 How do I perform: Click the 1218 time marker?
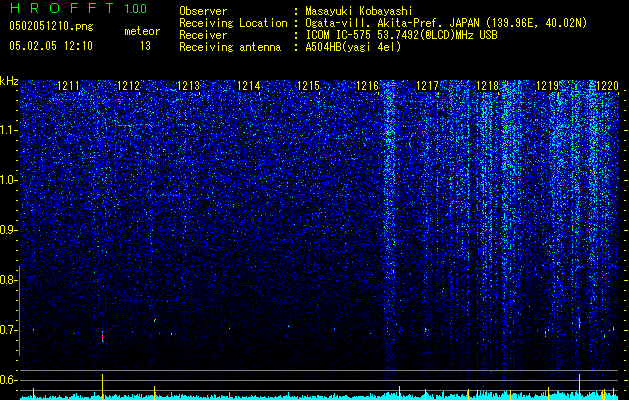click(x=487, y=85)
